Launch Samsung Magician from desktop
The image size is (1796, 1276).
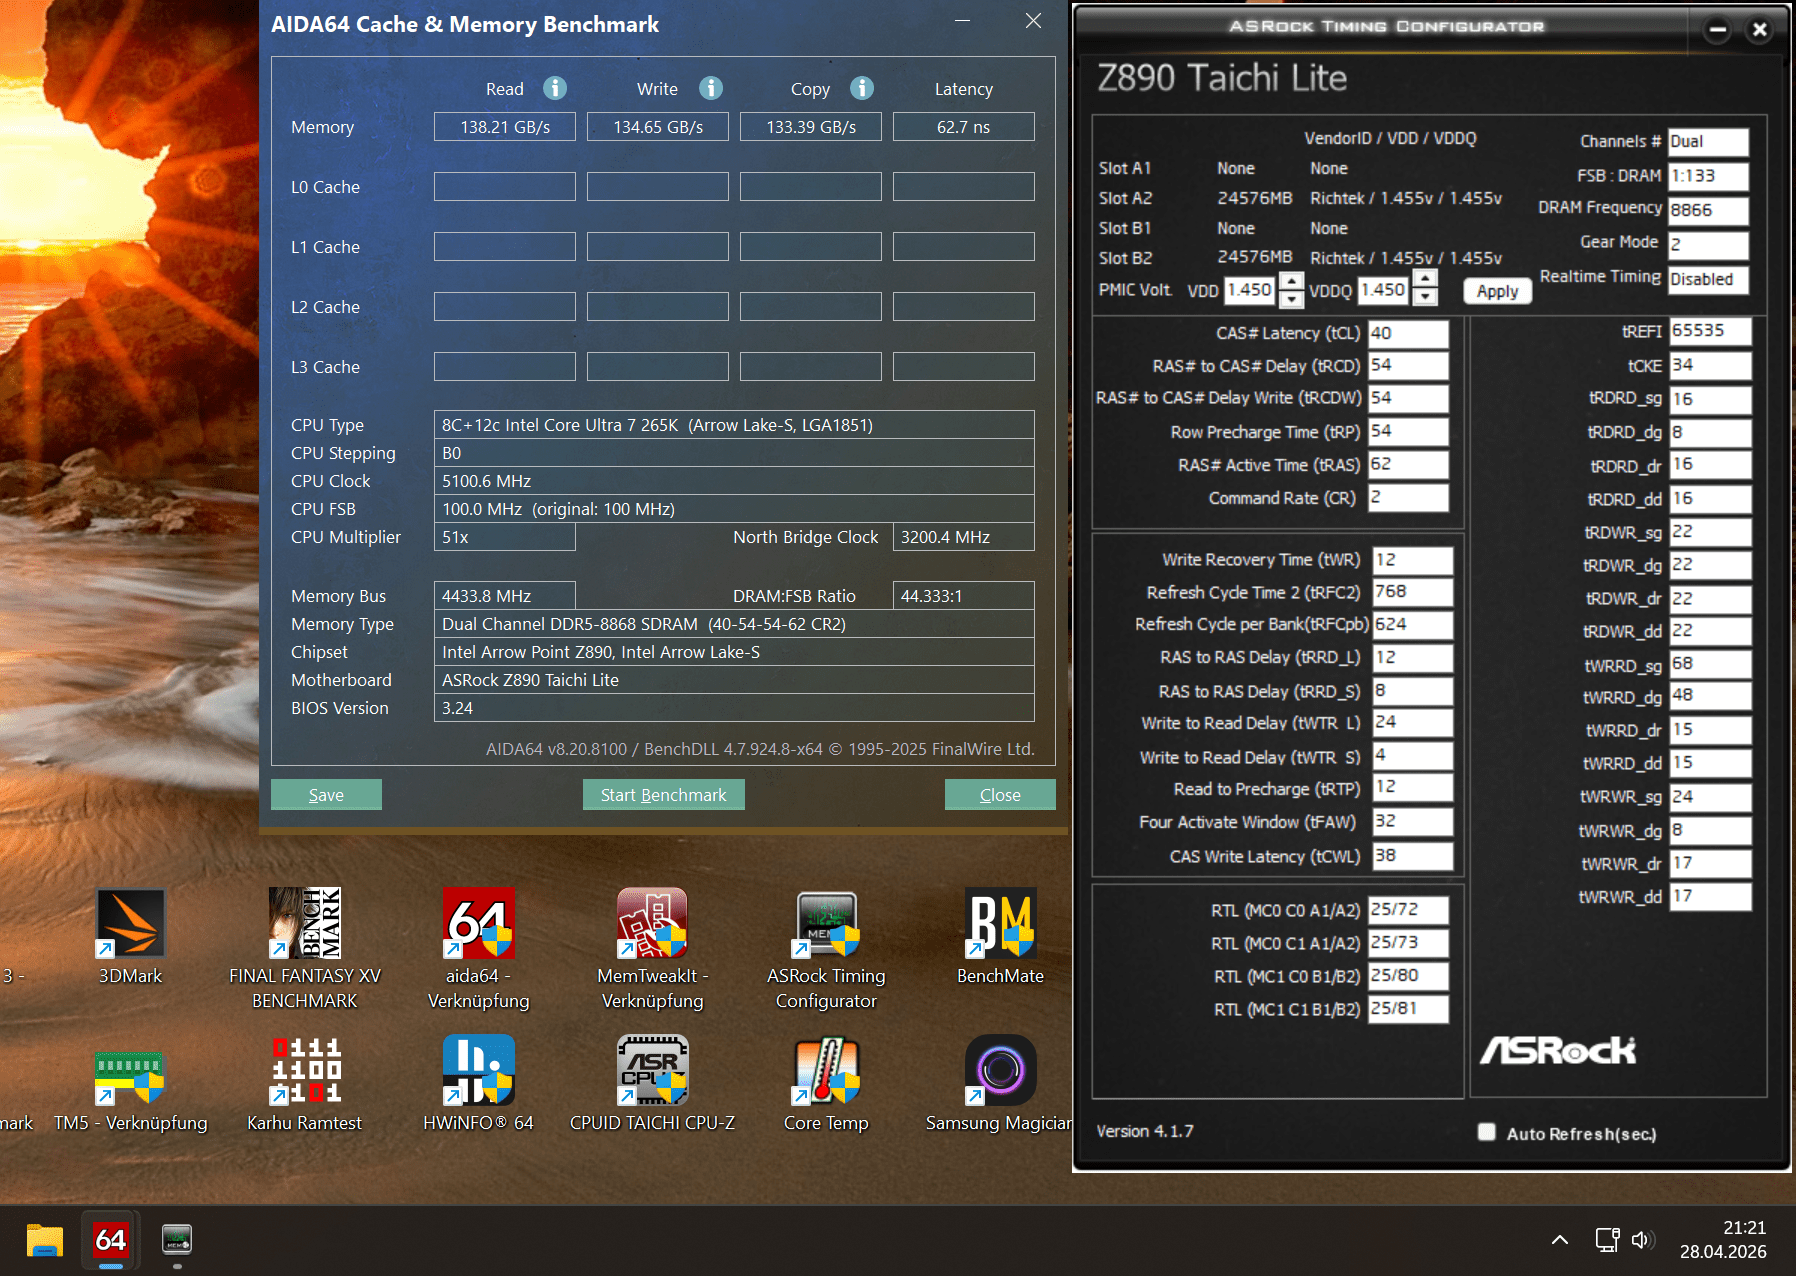click(x=1000, y=1084)
